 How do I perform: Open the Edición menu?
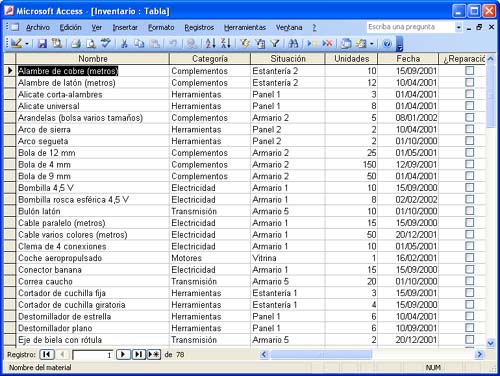[x=70, y=27]
